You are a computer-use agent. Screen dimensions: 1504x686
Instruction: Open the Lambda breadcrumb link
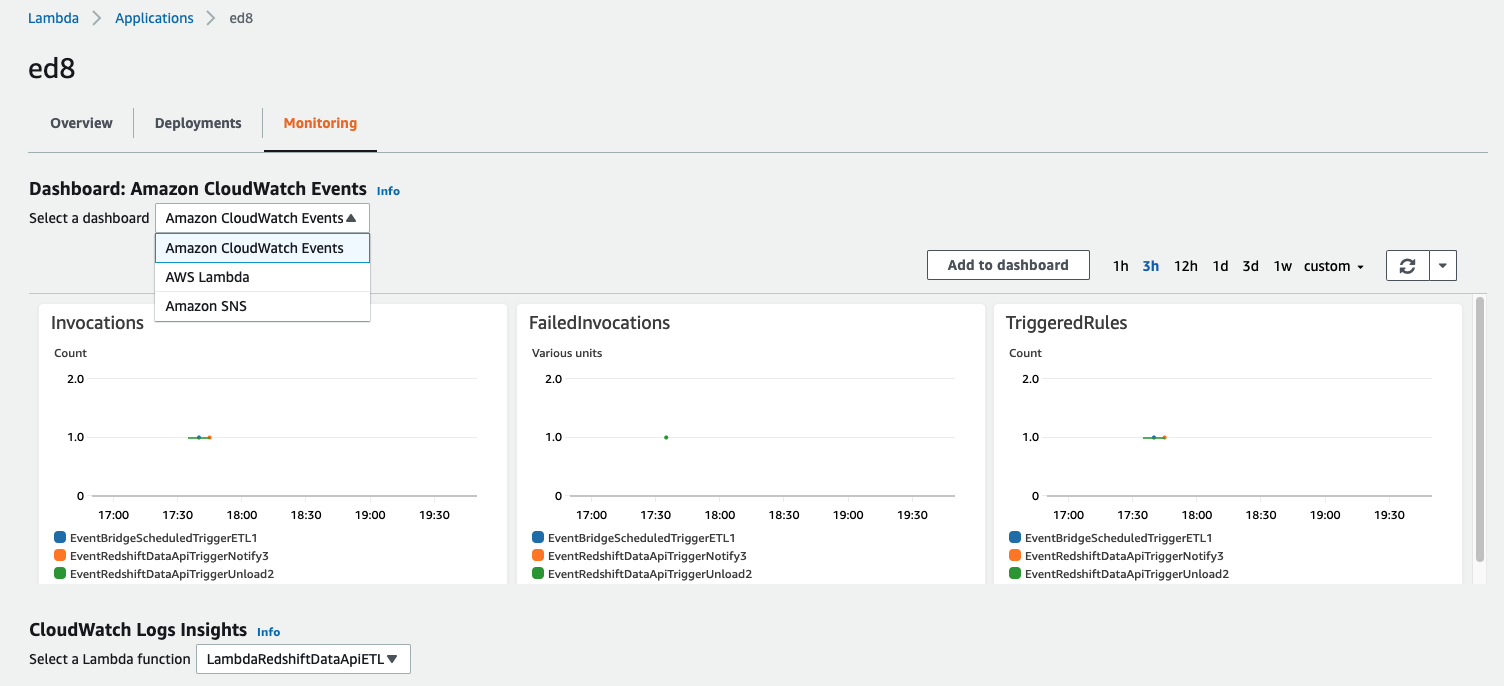tap(53, 18)
